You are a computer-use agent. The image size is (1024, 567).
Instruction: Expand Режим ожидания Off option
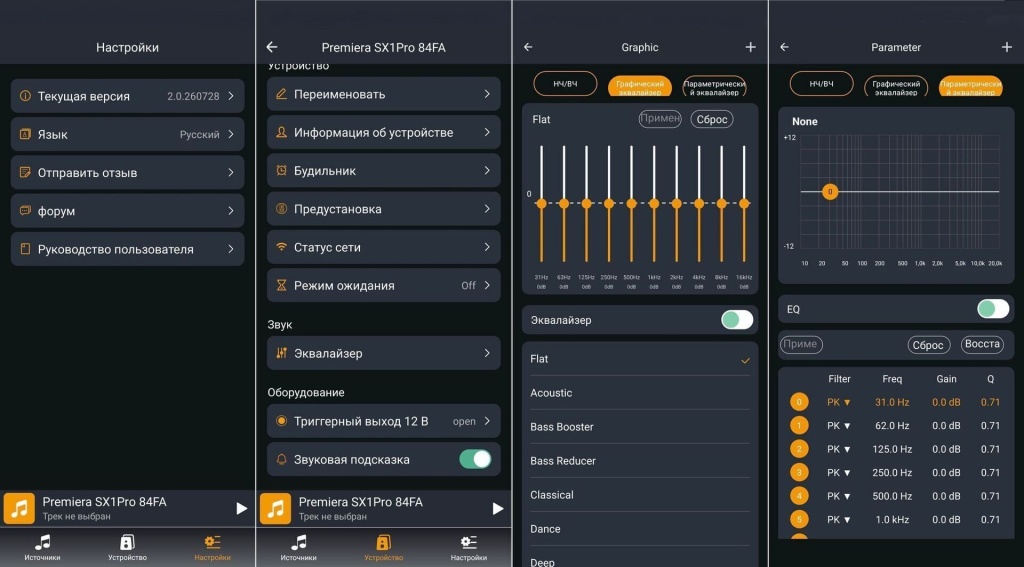pos(383,285)
